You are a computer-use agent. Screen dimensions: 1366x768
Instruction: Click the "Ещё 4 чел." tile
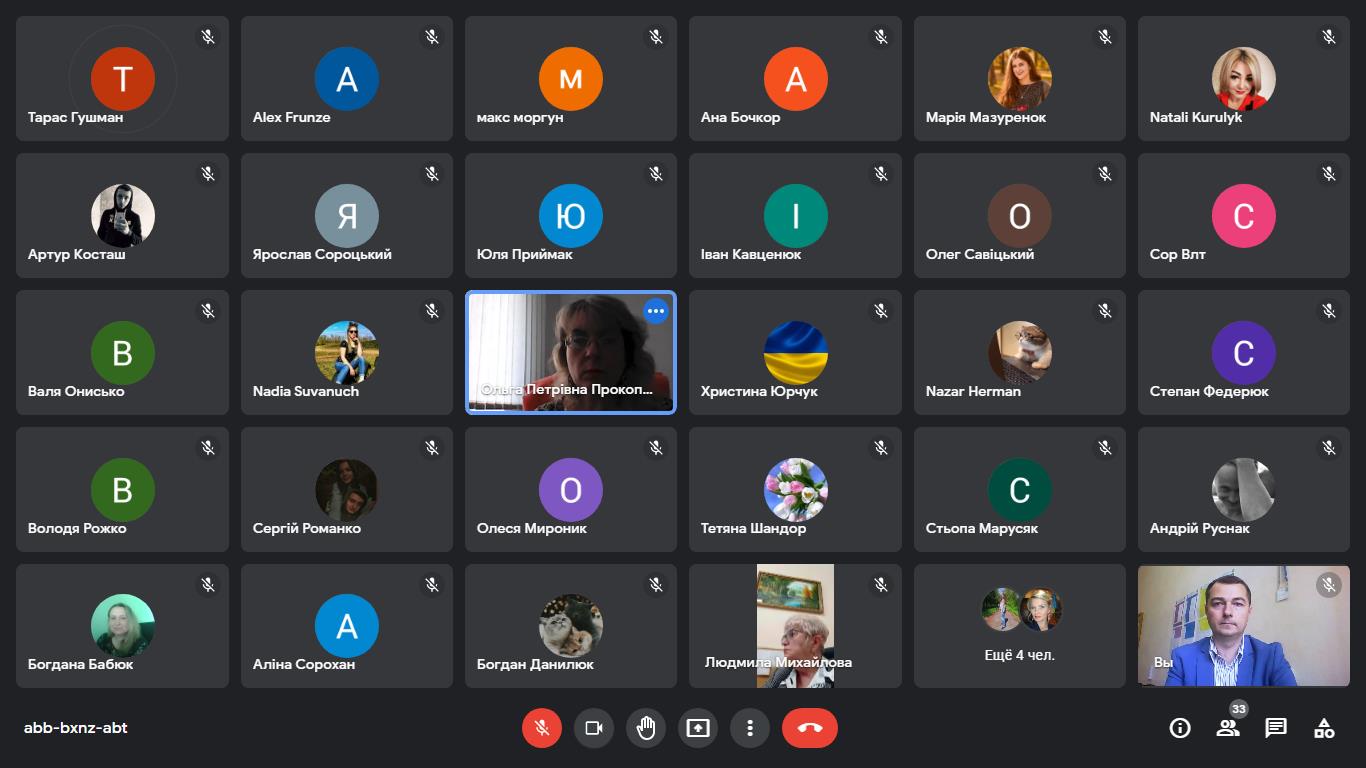(1019, 626)
